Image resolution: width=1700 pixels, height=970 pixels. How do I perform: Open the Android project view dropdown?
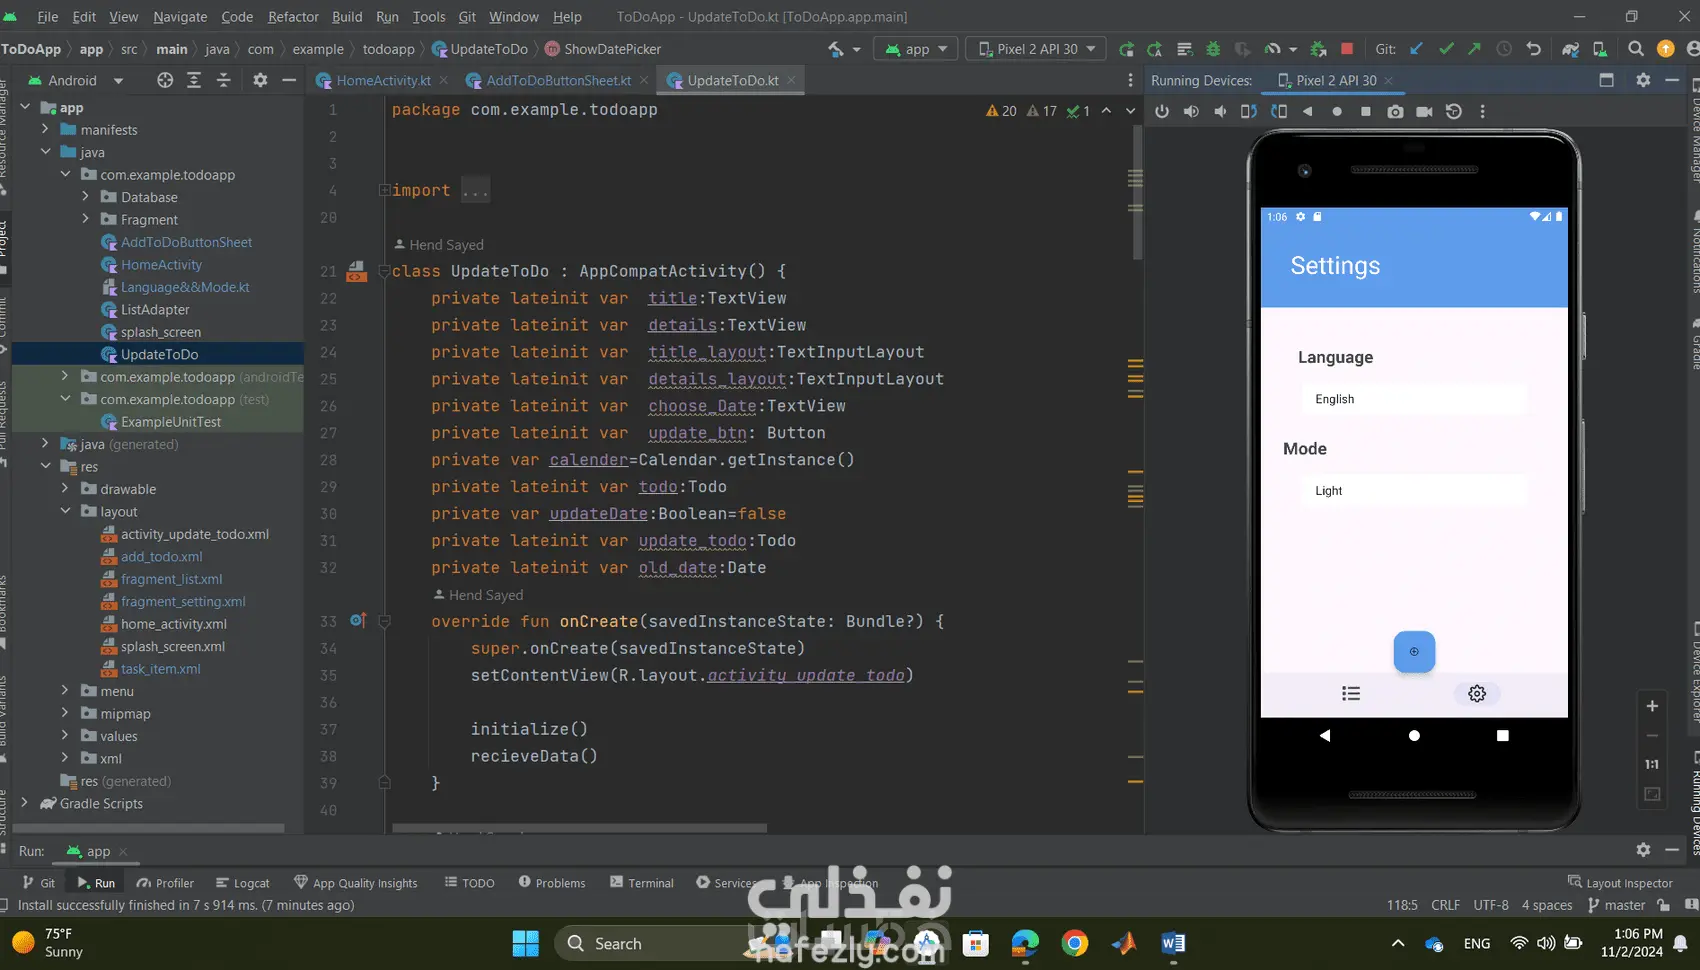point(76,80)
